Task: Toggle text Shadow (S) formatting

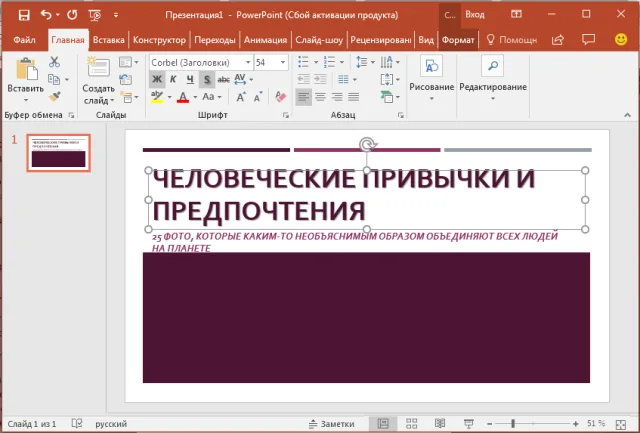Action: tap(207, 79)
